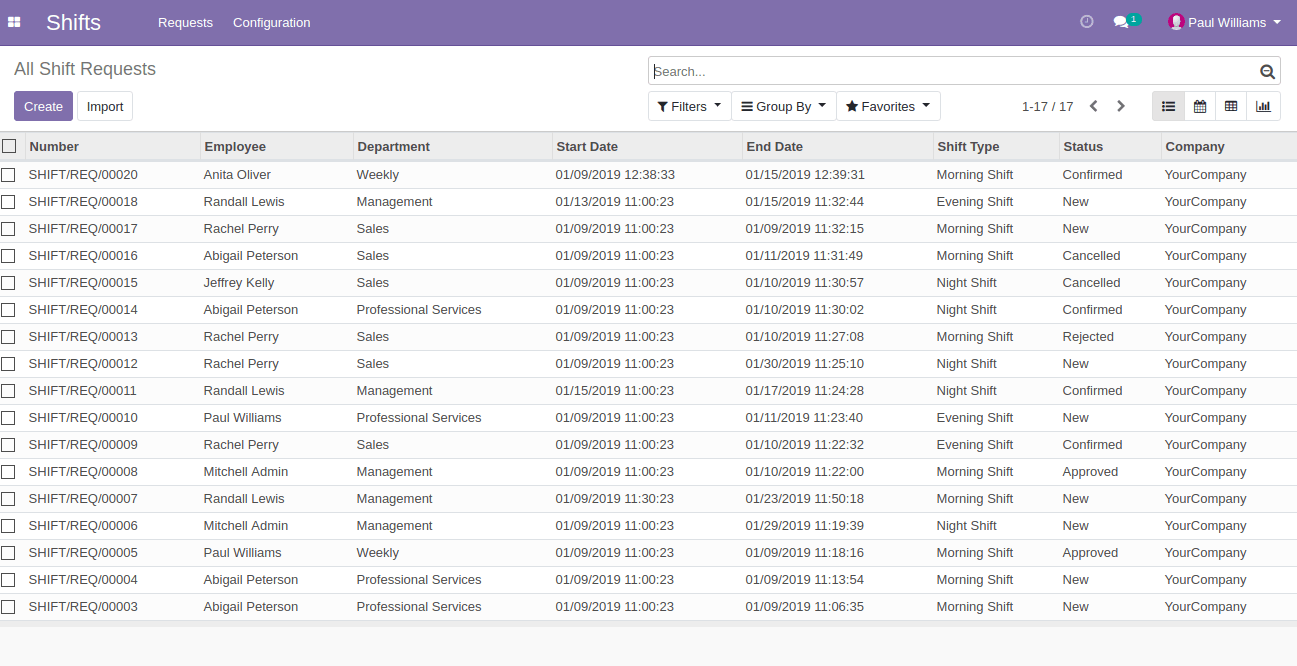Check the SHIFT/REQ/00012 row checkbox
The width and height of the screenshot is (1297, 666).
[x=8, y=364]
